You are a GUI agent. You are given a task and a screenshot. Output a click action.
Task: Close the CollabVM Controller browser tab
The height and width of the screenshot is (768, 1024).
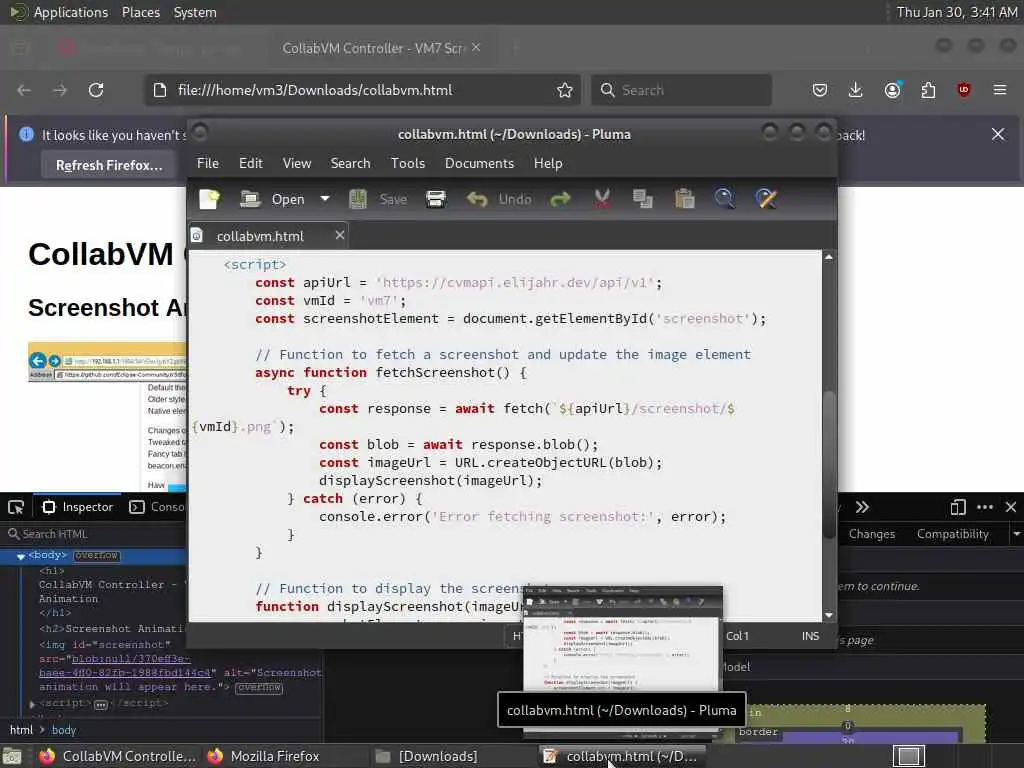(476, 47)
